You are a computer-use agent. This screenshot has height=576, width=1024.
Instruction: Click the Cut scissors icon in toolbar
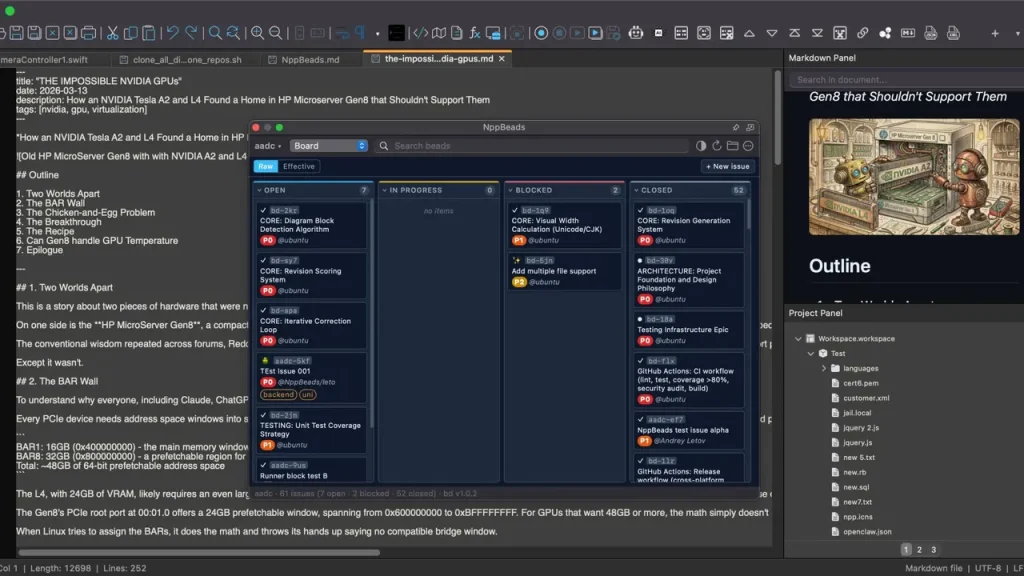click(x=113, y=33)
